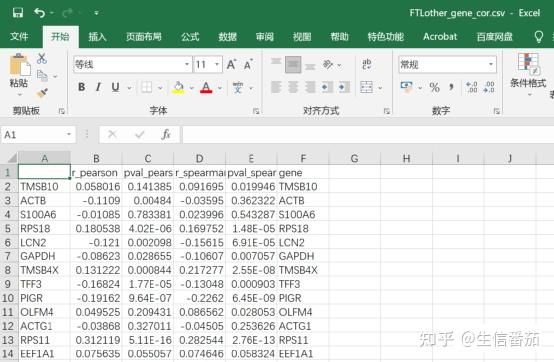Viewport: 554px width, 362px height.
Task: Open the Alignment dialog launcher in 对齐方式 group
Action: [x=387, y=111]
